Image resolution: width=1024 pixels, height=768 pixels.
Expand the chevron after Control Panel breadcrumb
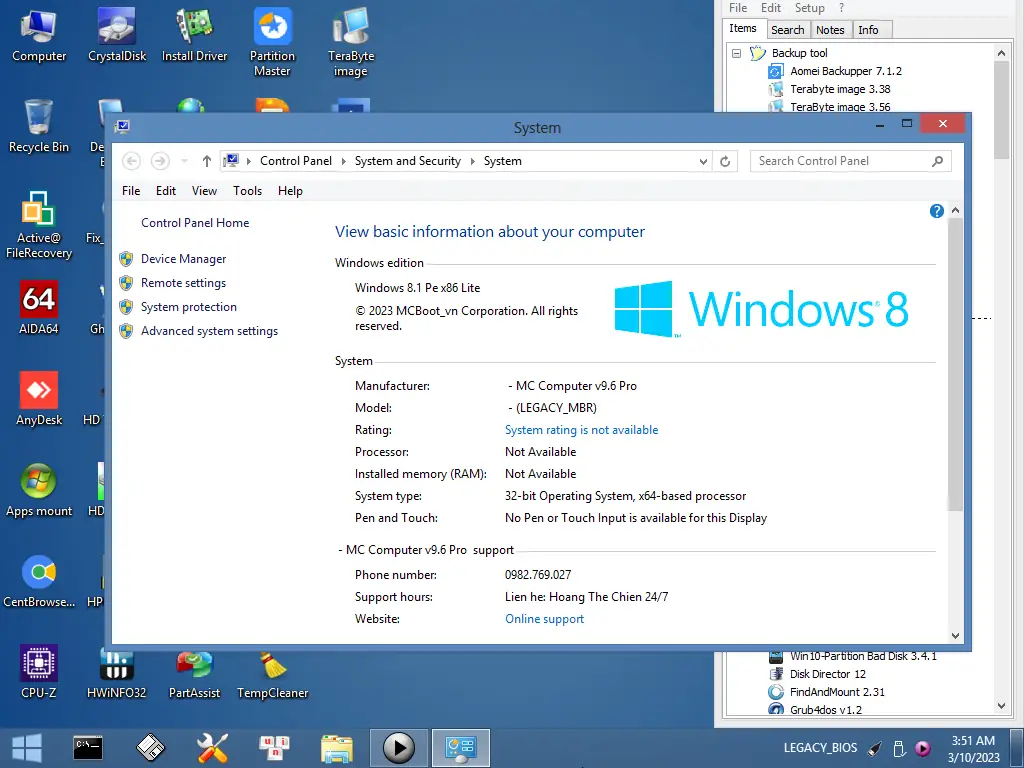(344, 161)
